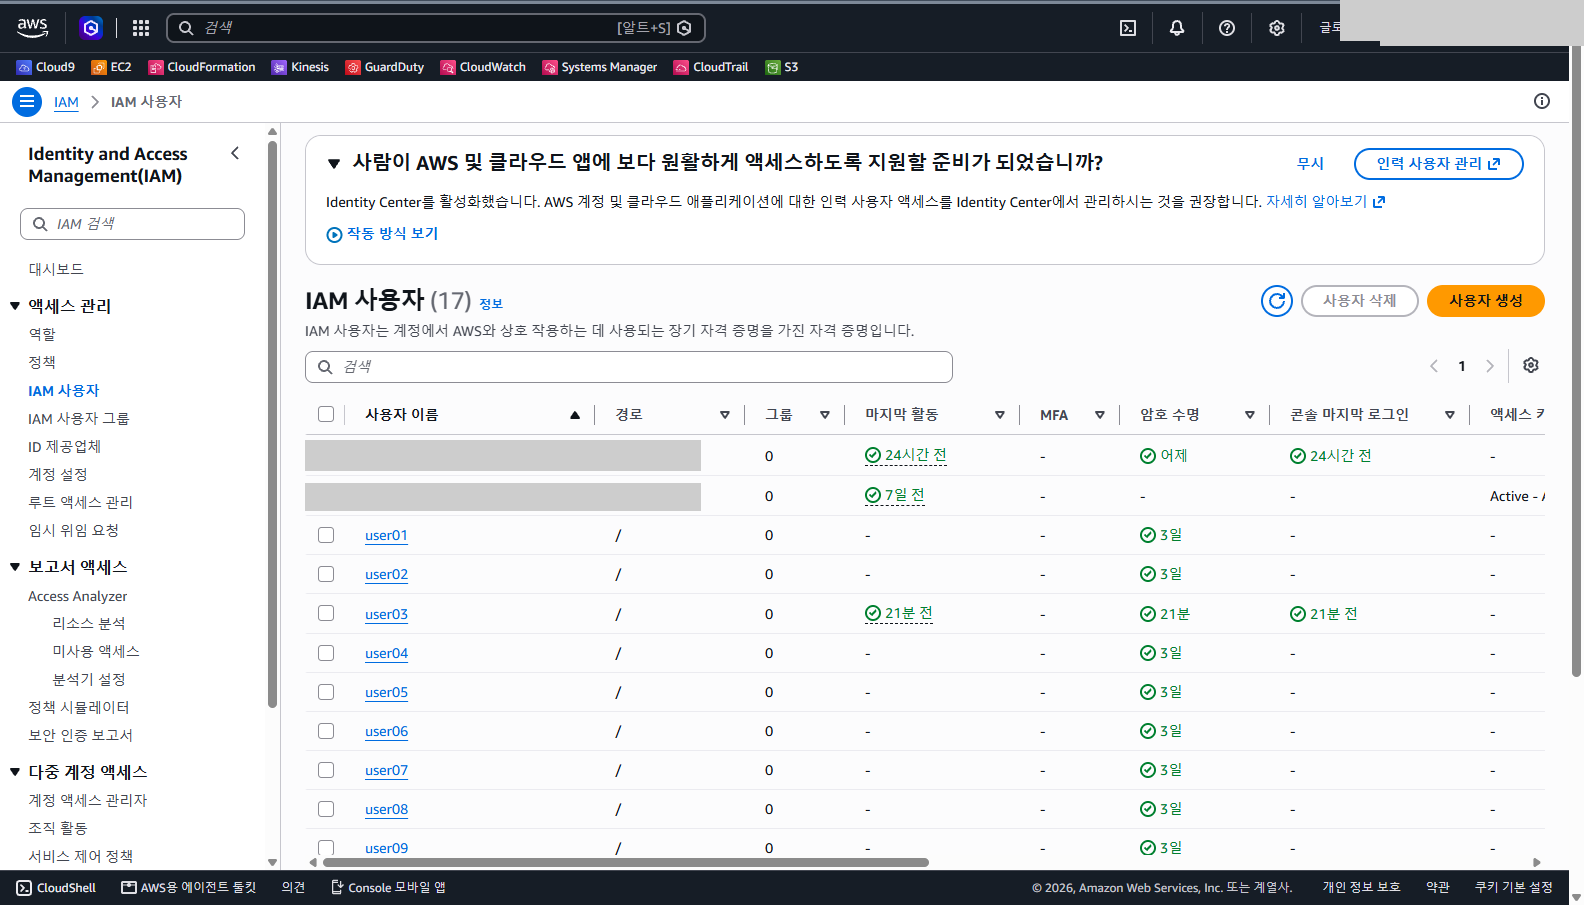The image size is (1584, 905).
Task: Click the IAM breadcrumb link
Action: [x=66, y=102]
